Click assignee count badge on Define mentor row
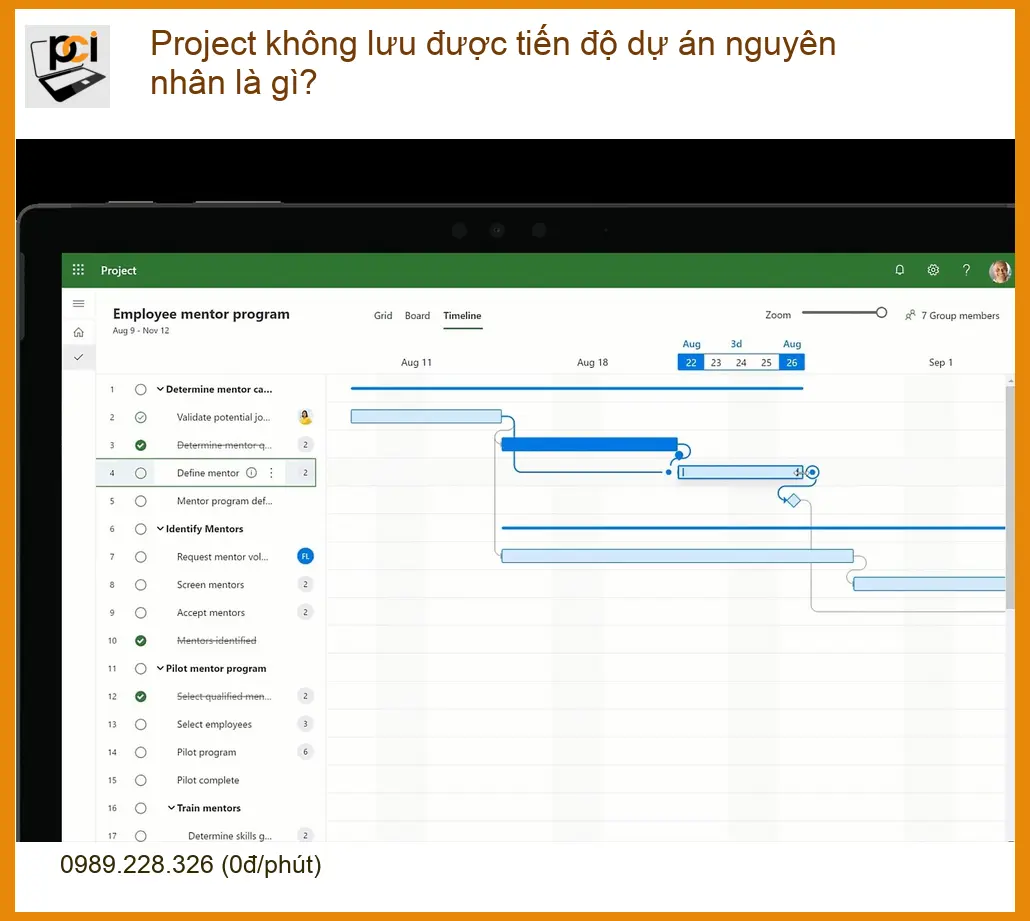Screen dimensions: 1030x921 click(x=305, y=472)
